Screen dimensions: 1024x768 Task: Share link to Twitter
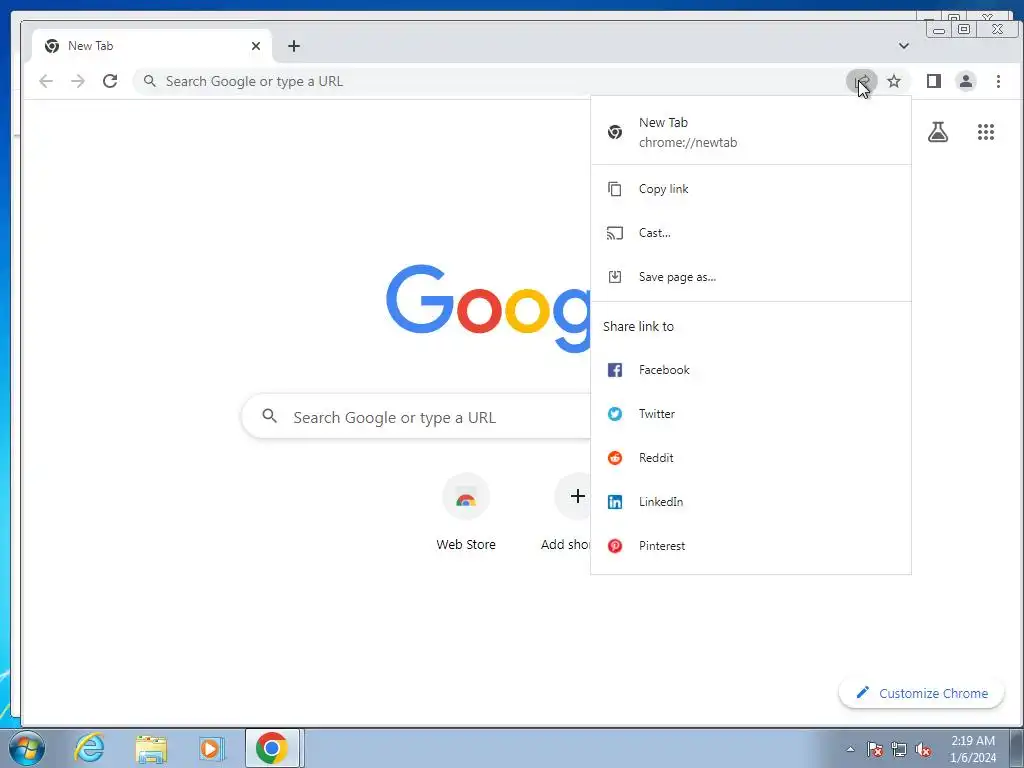(x=751, y=413)
